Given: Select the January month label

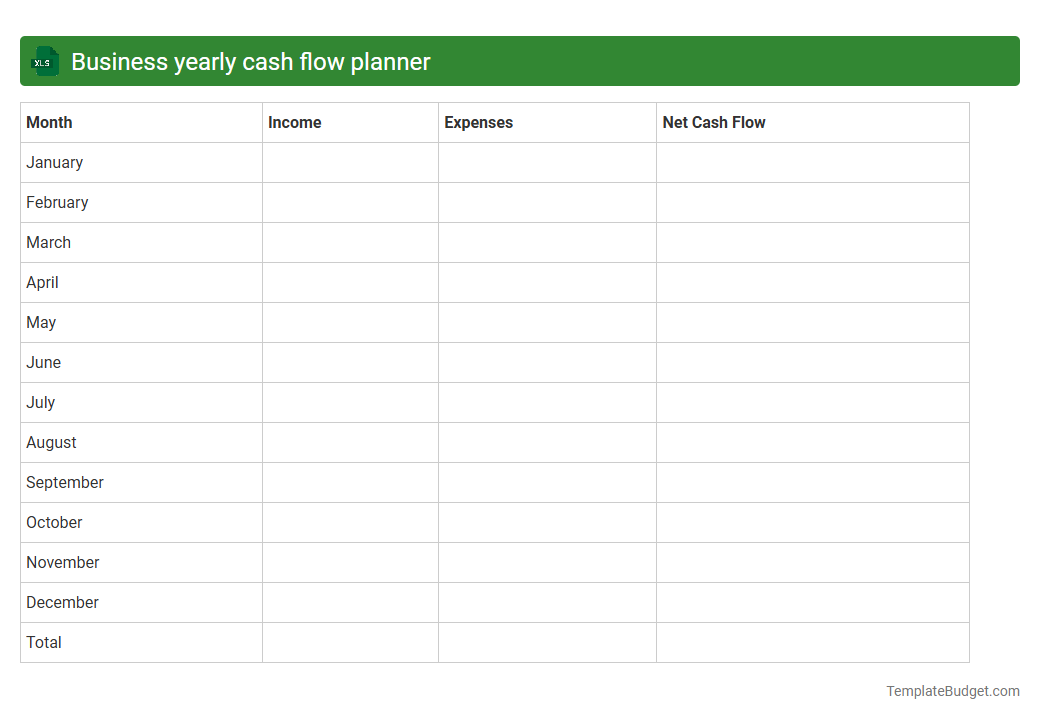Looking at the screenshot, I should [55, 162].
